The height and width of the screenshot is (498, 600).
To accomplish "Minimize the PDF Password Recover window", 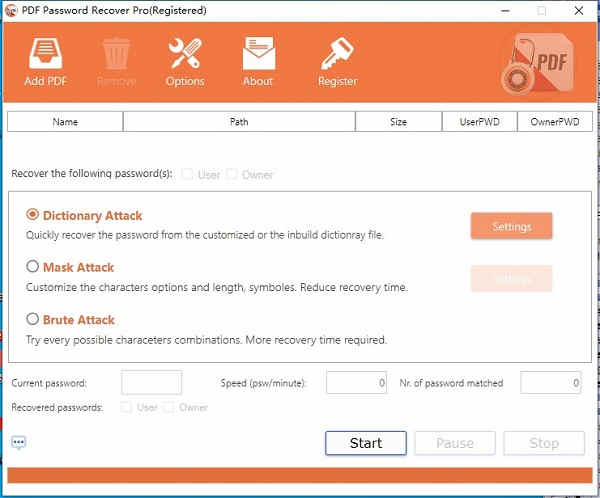I will click(x=505, y=11).
